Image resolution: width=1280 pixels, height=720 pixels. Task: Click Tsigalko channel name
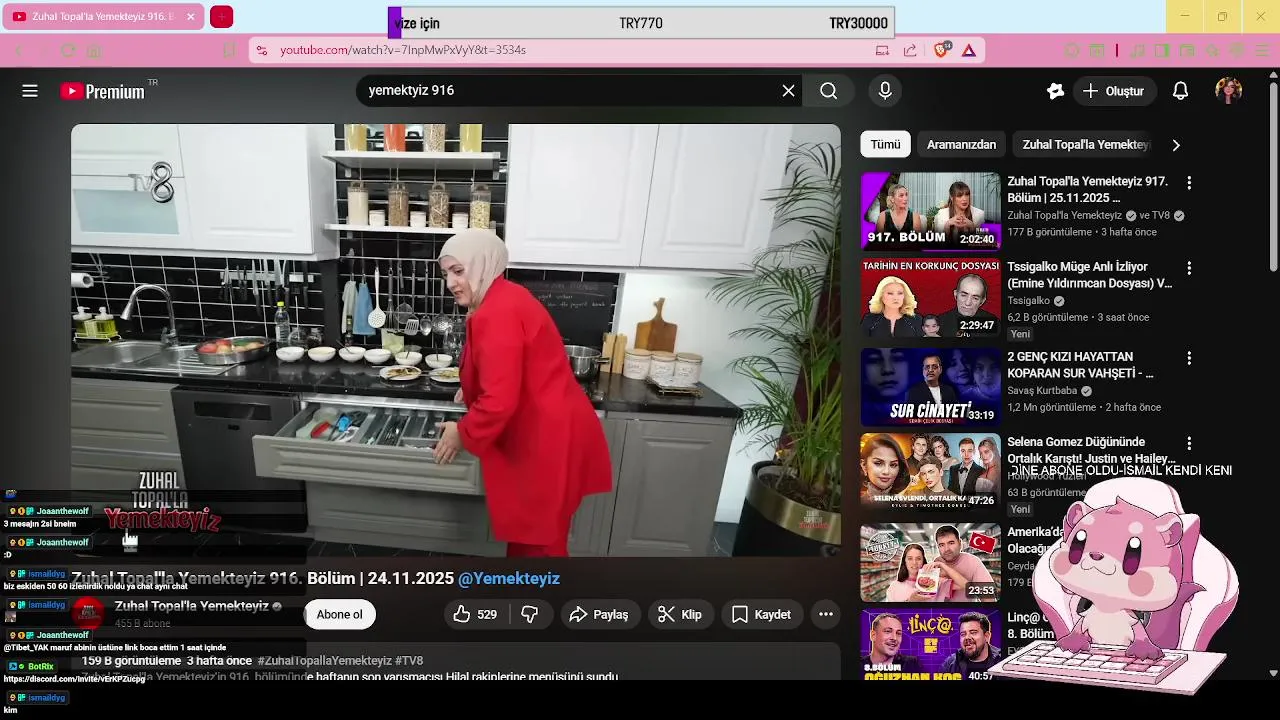[x=1028, y=301]
